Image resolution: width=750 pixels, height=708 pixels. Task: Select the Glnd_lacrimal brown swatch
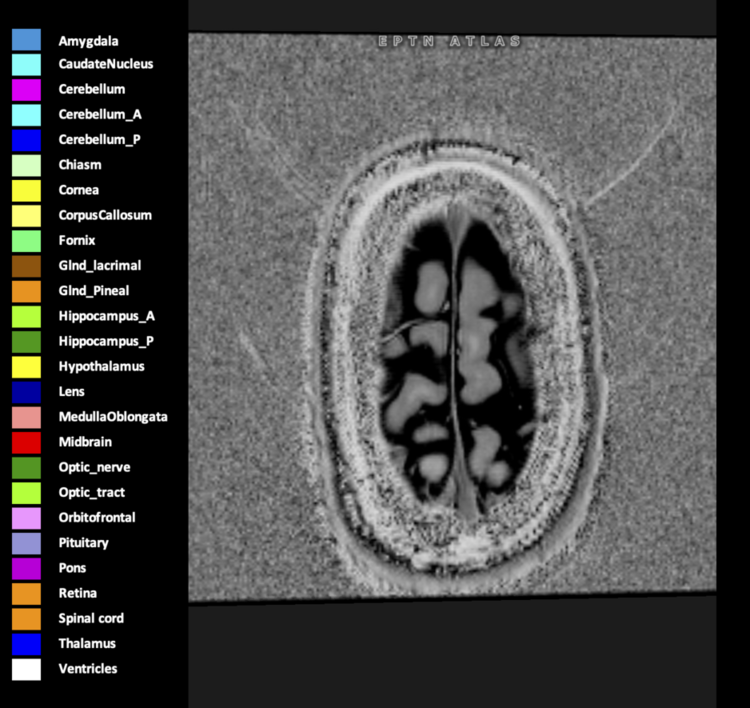point(26,266)
